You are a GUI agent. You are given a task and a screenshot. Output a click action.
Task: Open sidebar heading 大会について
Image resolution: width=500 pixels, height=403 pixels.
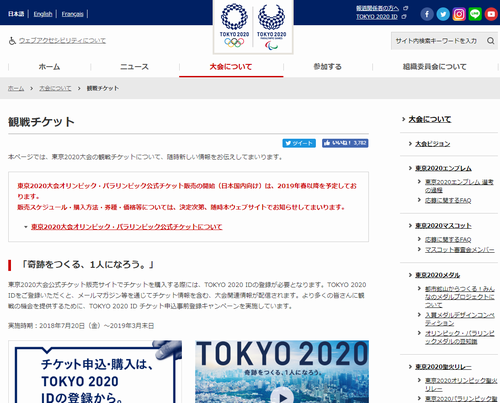[x=430, y=119]
